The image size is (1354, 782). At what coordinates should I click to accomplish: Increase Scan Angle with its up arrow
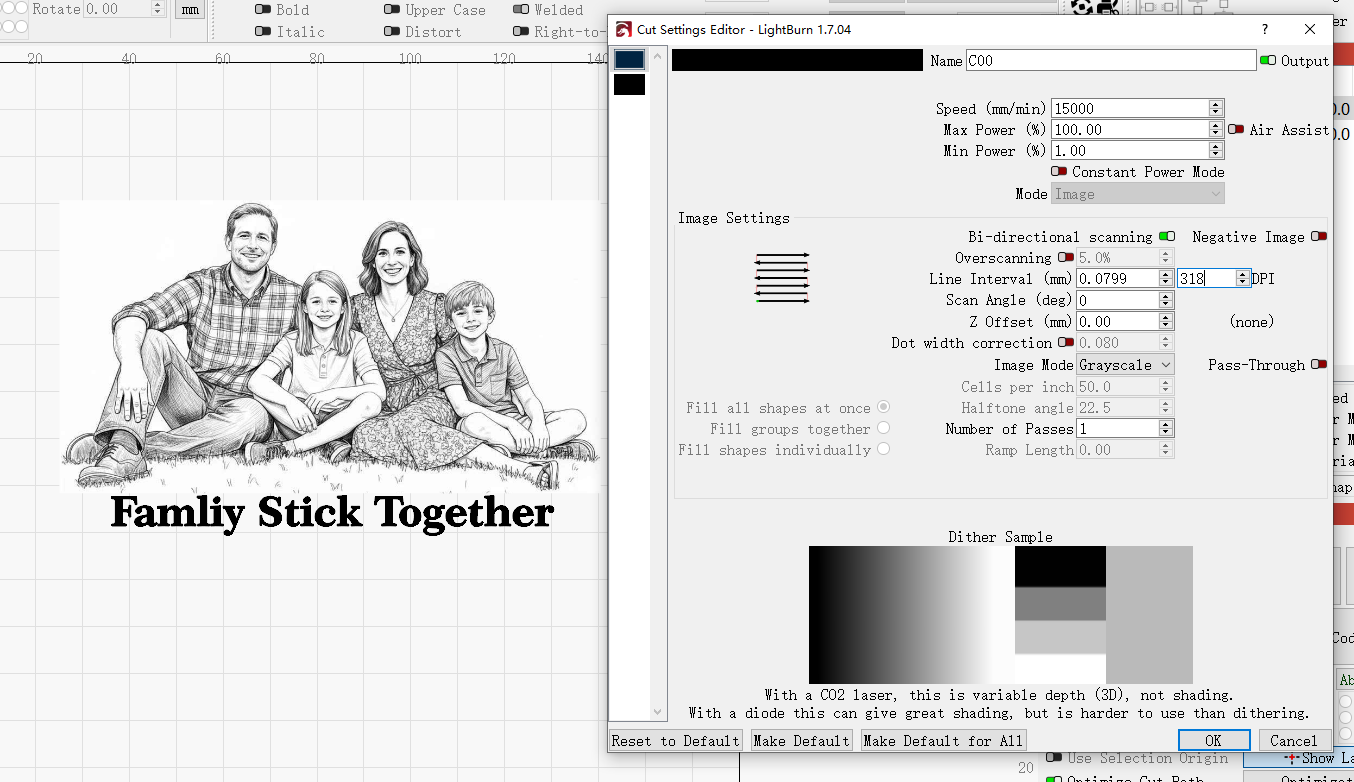pos(1166,295)
